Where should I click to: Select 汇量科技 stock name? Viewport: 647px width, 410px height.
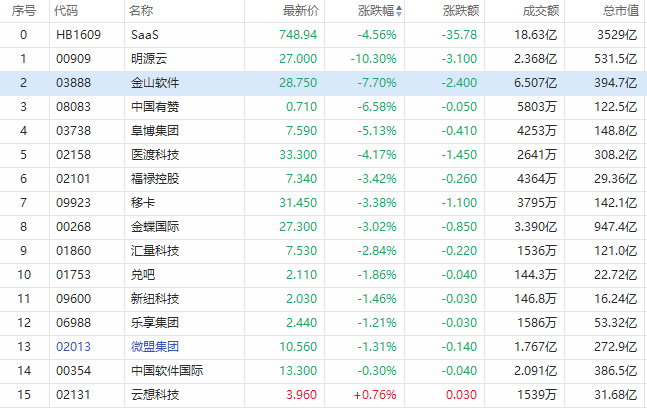[x=155, y=250]
